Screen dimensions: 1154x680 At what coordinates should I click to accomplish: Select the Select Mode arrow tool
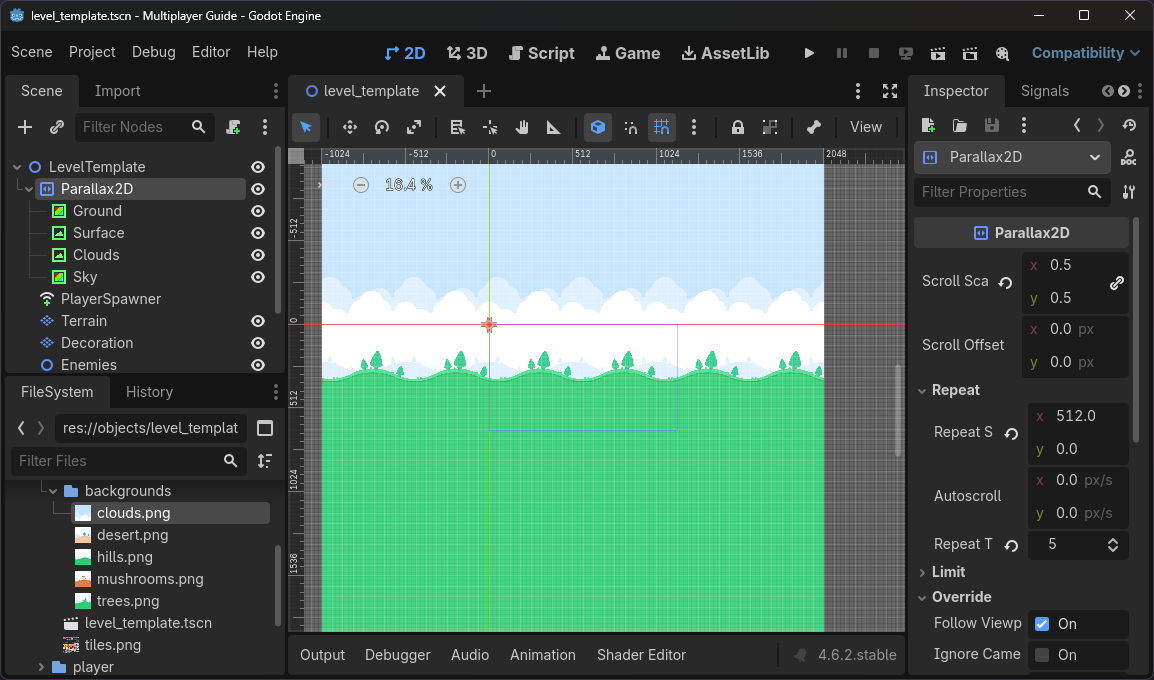[305, 127]
